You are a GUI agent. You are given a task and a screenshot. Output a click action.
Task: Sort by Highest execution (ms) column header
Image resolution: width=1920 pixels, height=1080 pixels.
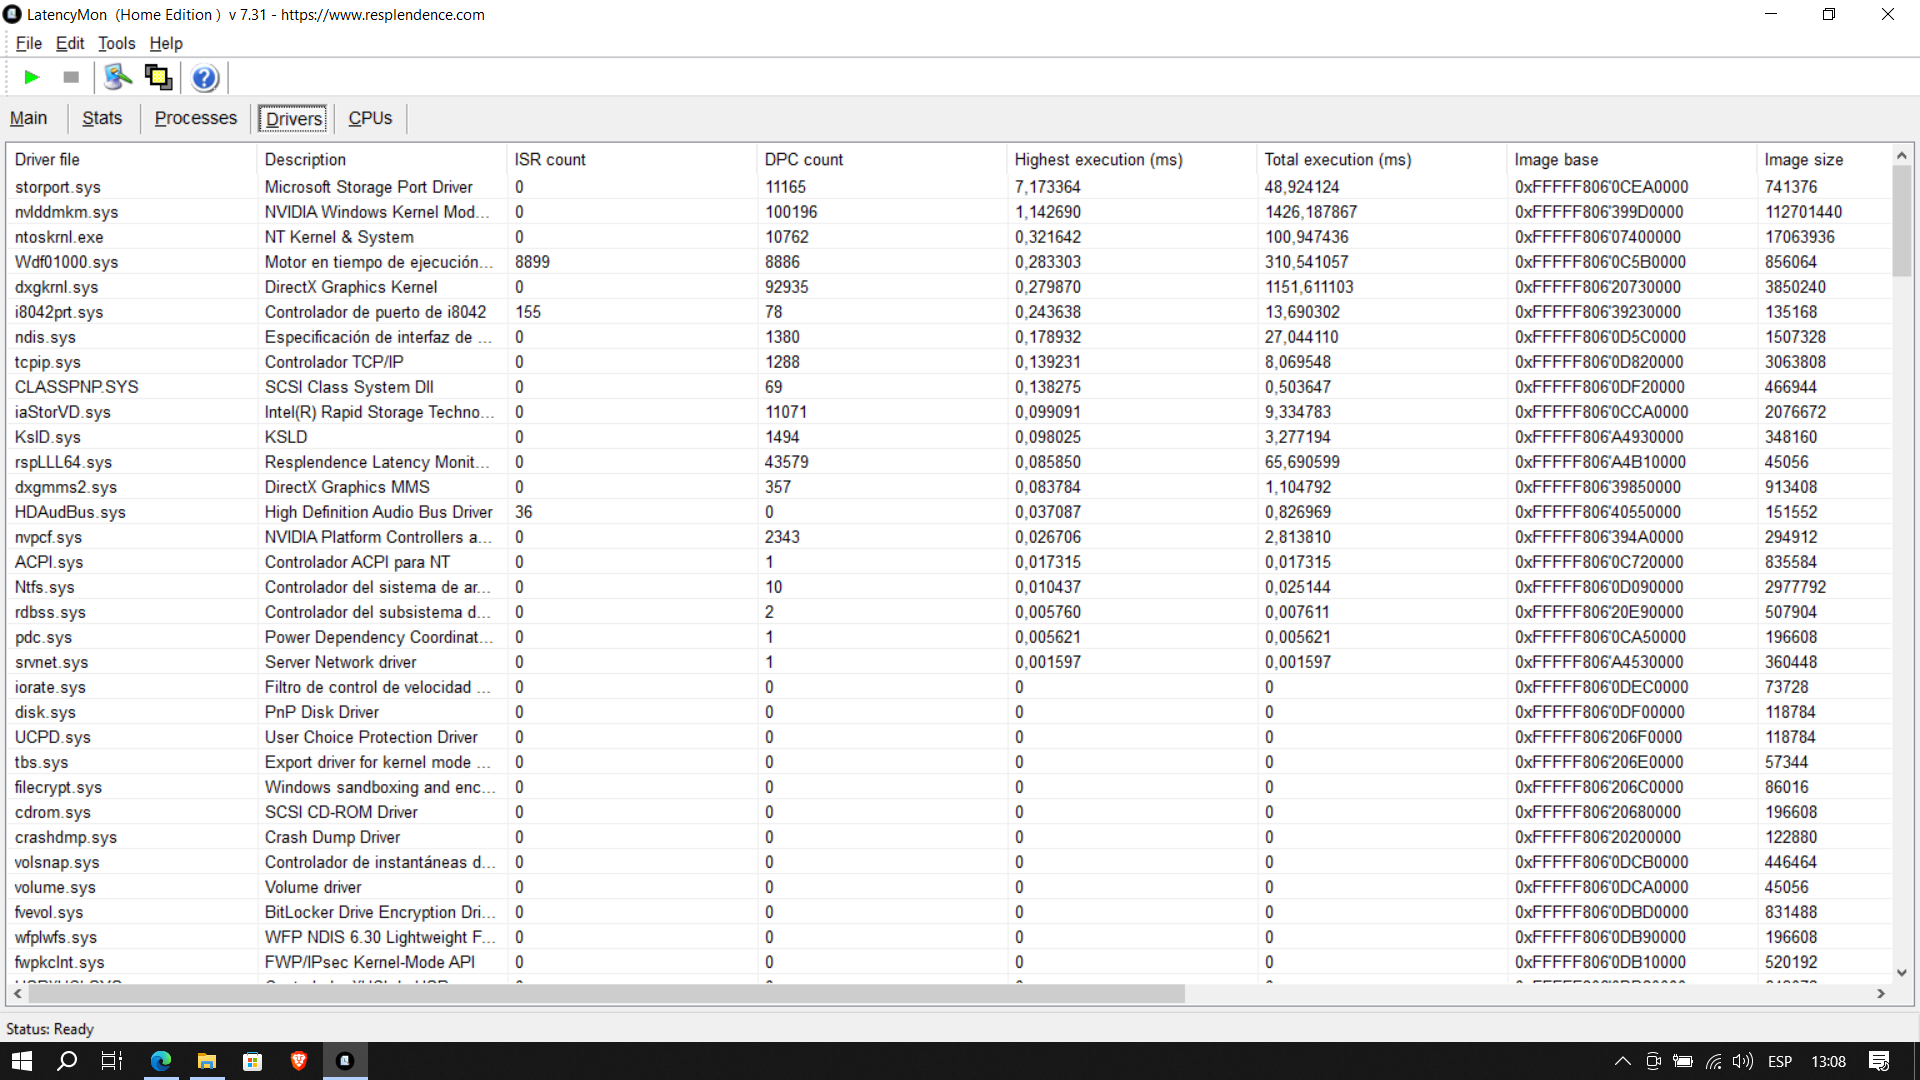tap(1098, 159)
